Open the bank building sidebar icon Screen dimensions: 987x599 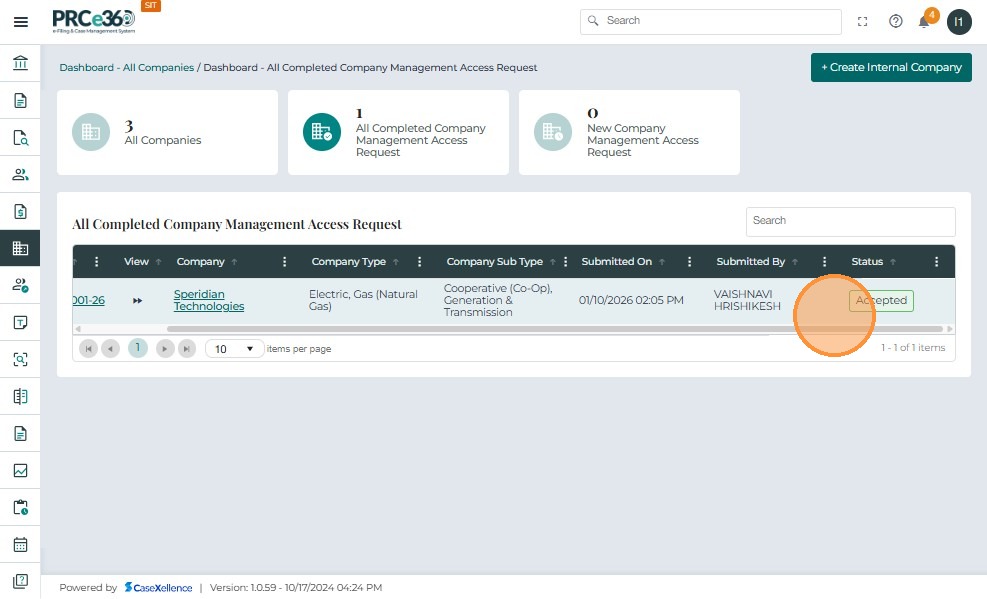tap(20, 64)
